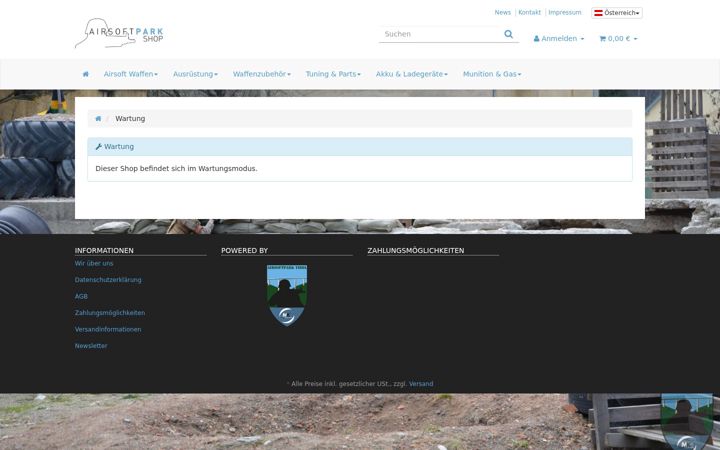
Task: Click the INFORMATIONEN footer heading
Action: coord(104,250)
